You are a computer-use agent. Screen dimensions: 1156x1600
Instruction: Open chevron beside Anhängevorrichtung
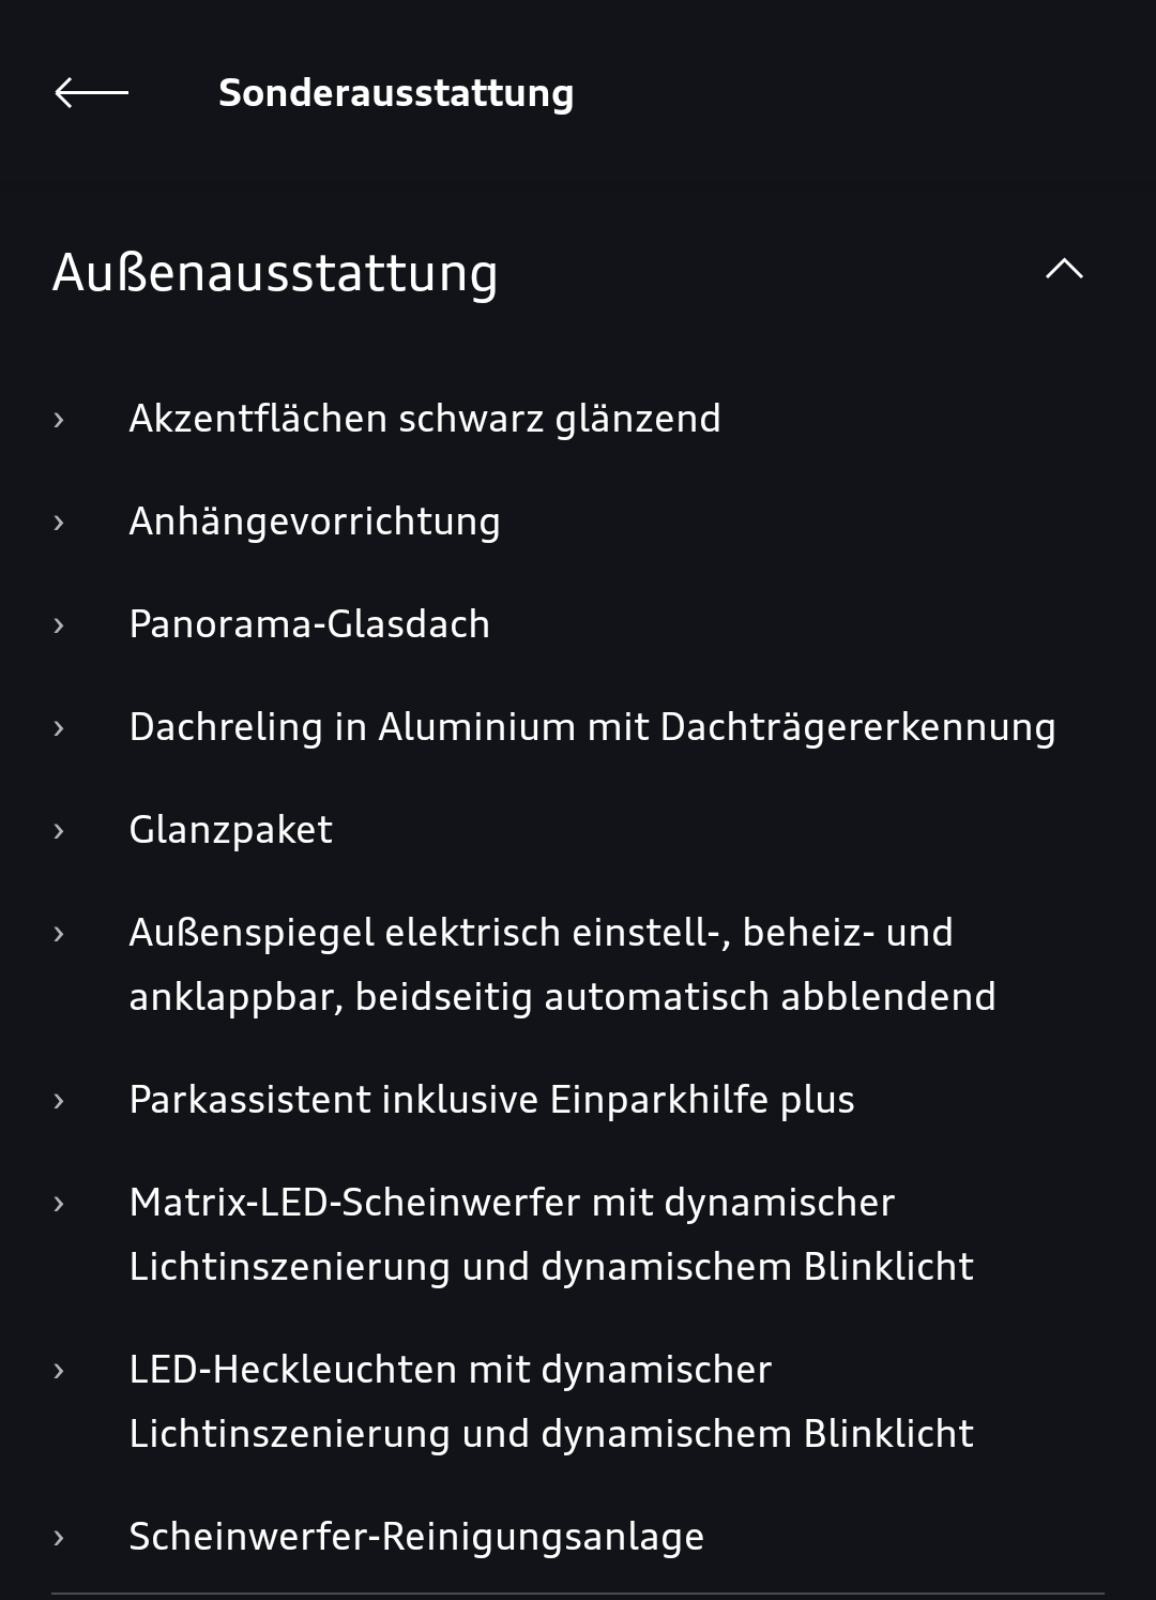[x=59, y=523]
